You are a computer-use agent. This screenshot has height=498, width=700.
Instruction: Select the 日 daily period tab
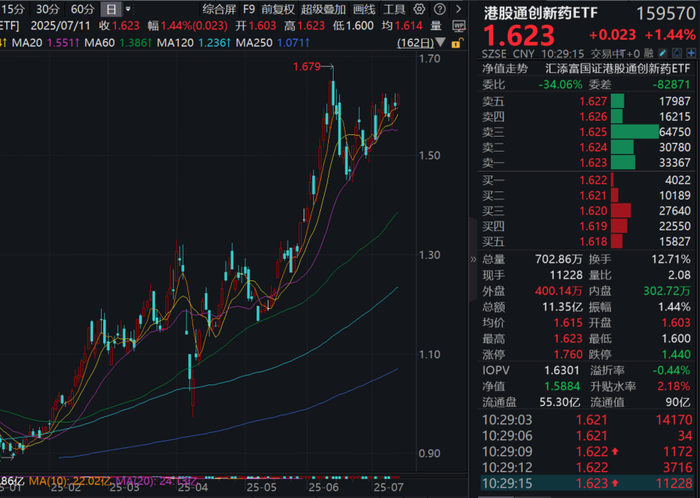111,9
